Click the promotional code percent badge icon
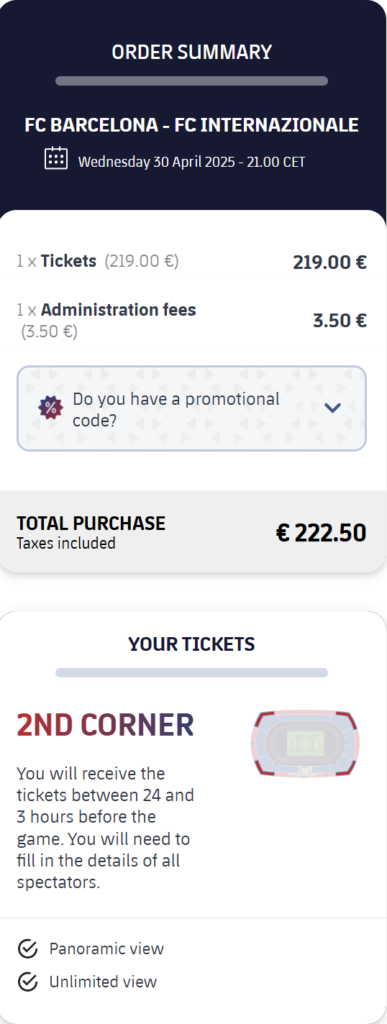The image size is (387, 1024). 50,408
